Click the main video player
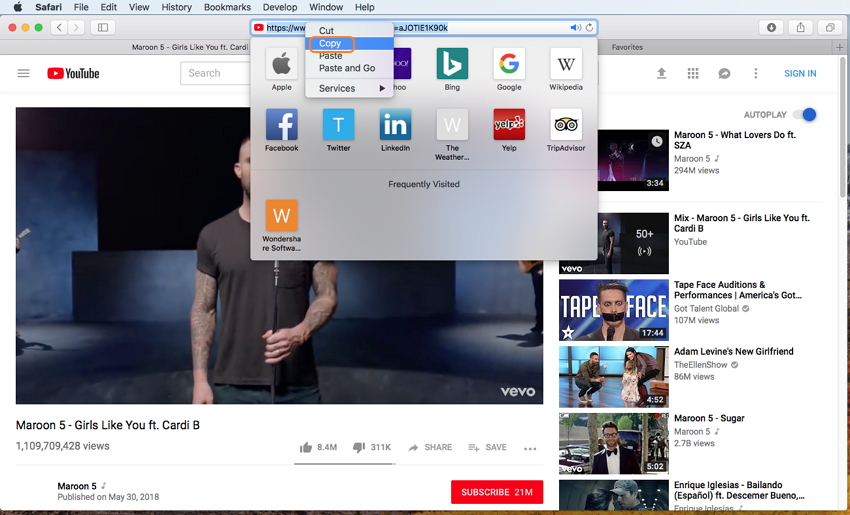 click(279, 255)
